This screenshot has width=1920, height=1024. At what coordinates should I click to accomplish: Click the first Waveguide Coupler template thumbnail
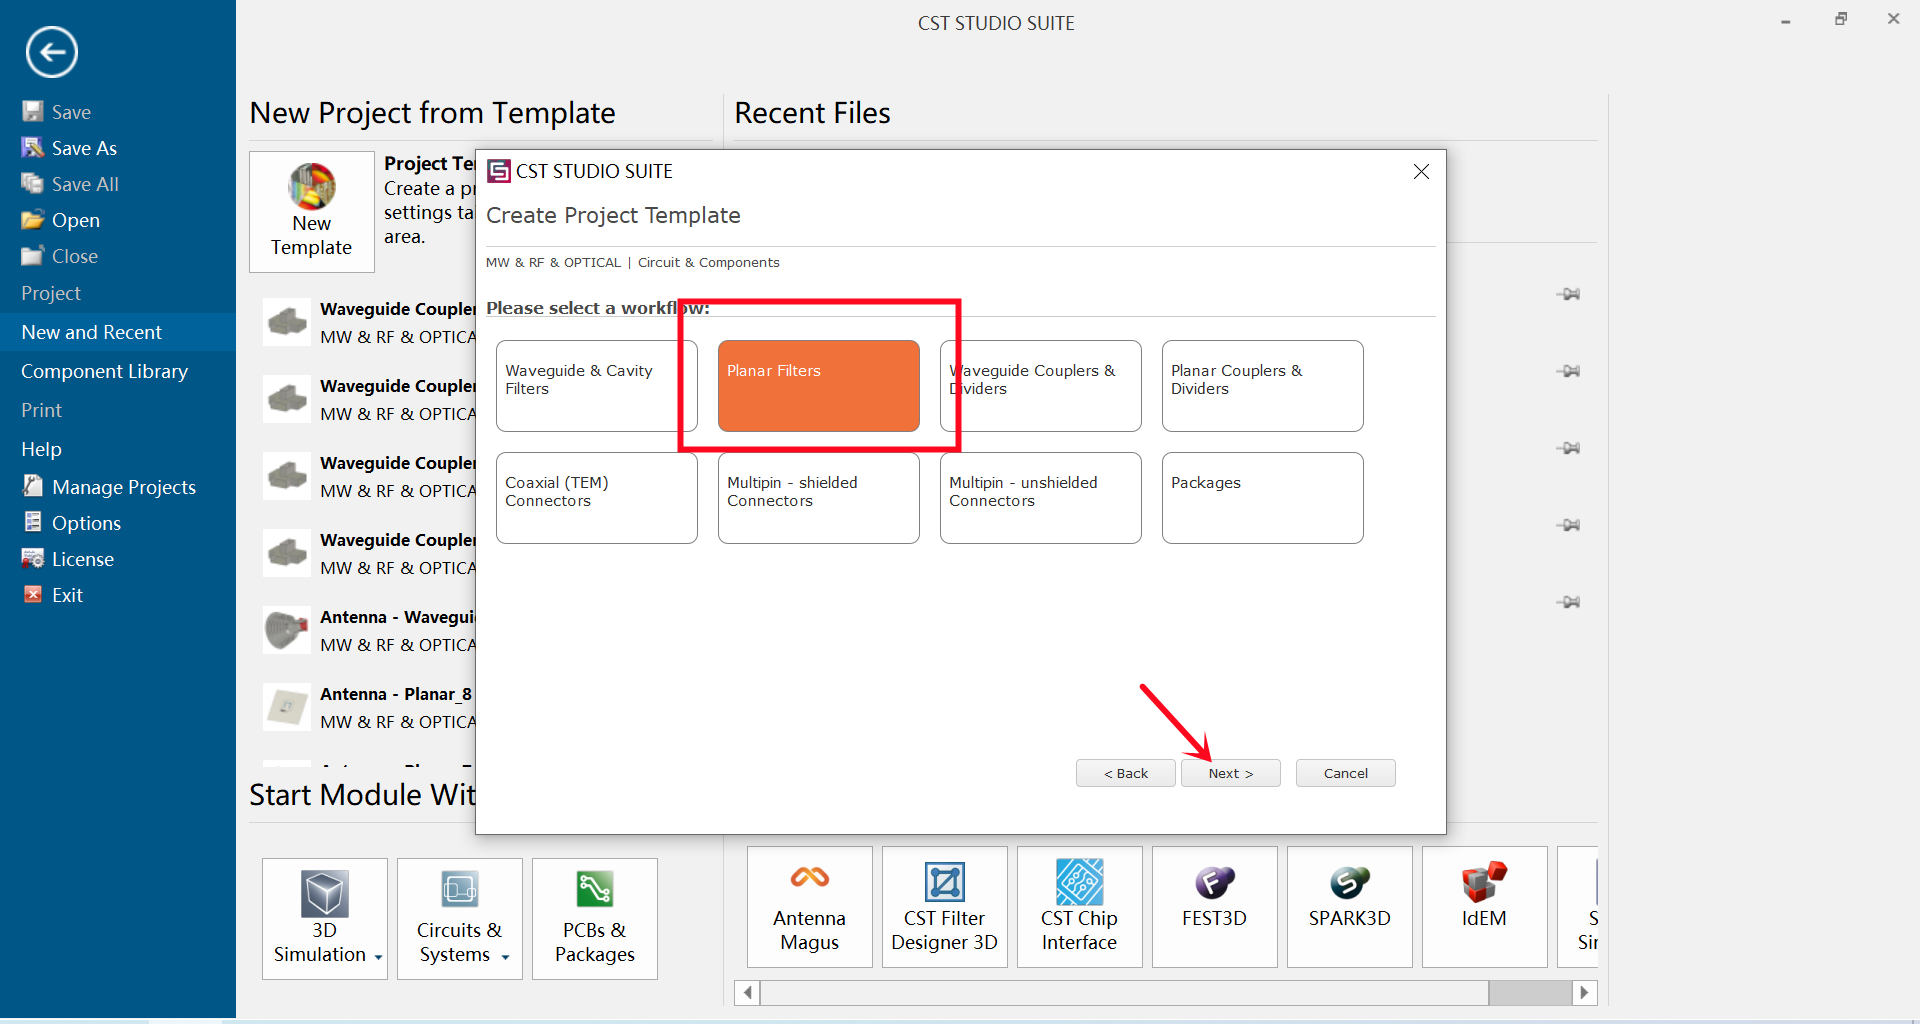[287, 322]
